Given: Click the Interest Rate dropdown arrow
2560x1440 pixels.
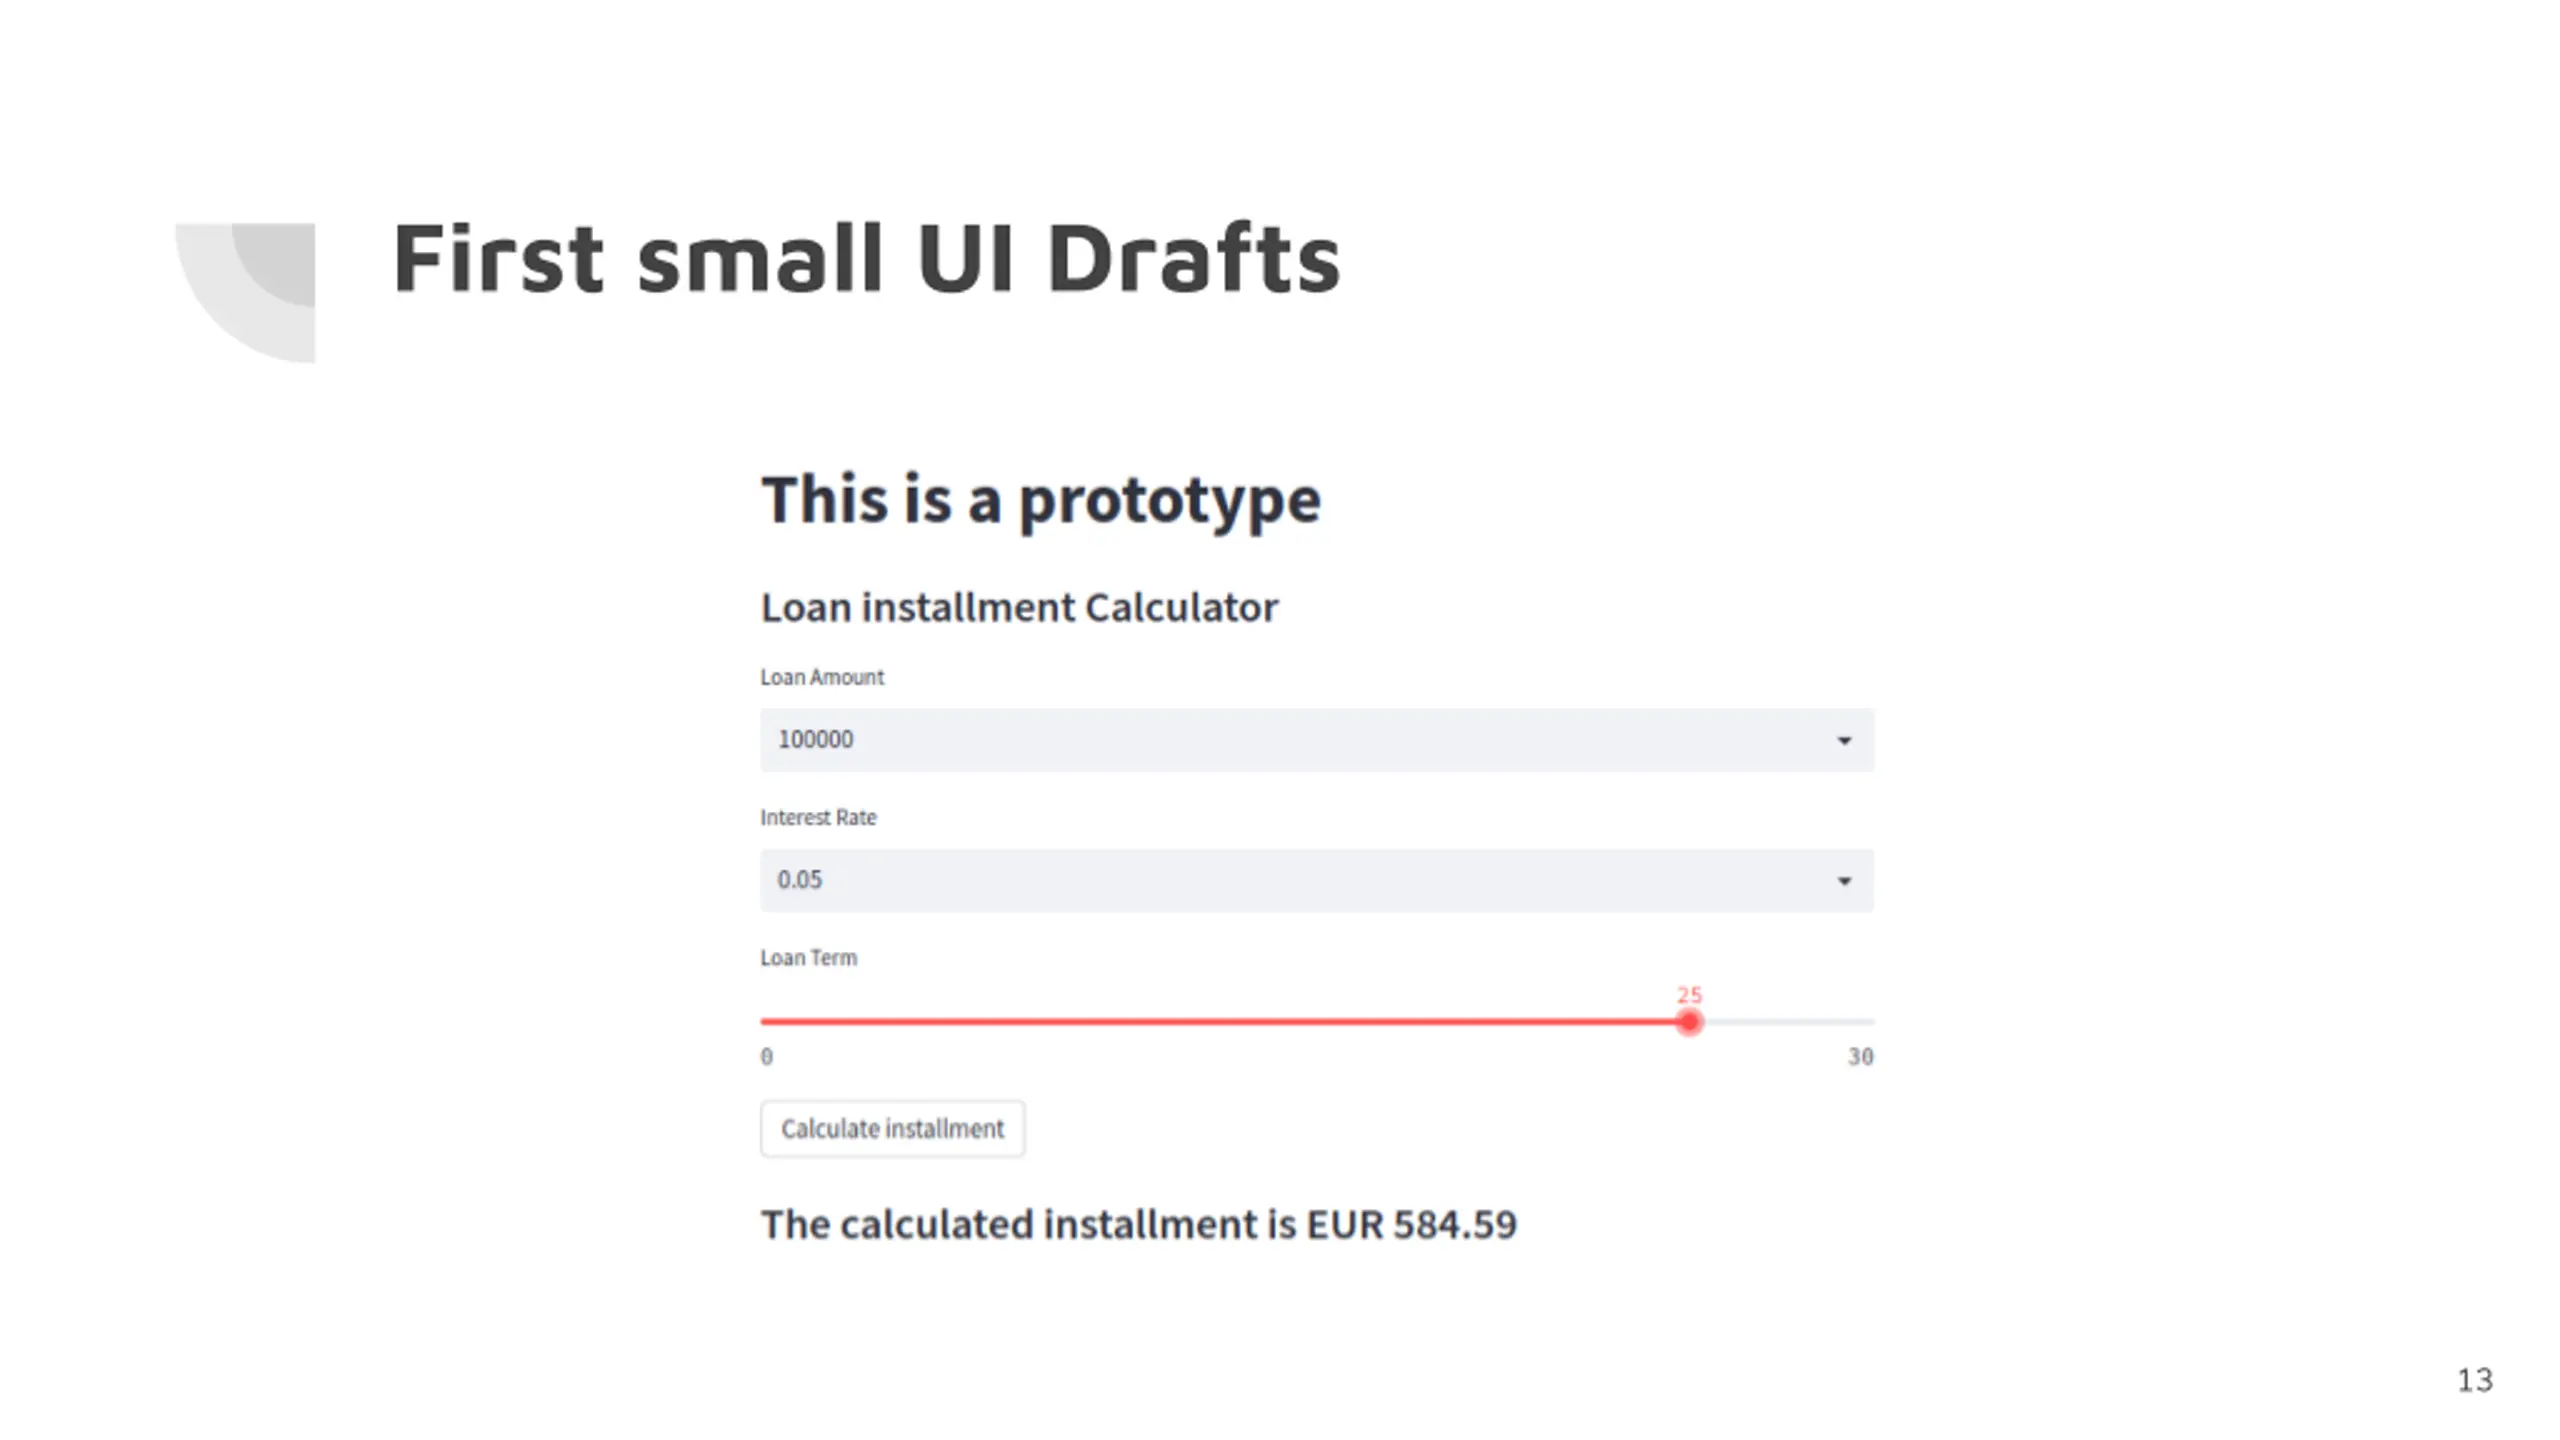Looking at the screenshot, I should click(1844, 880).
